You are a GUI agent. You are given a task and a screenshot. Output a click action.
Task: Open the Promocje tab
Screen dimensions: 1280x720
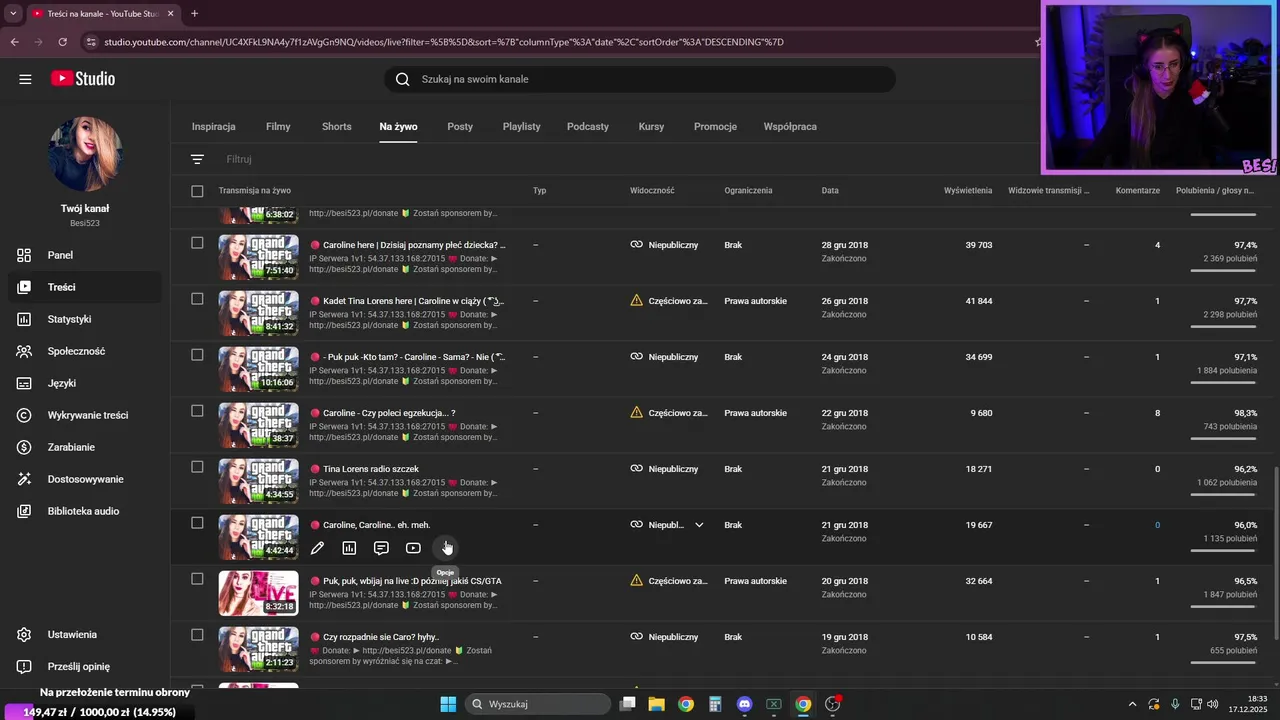pyautogui.click(x=715, y=127)
